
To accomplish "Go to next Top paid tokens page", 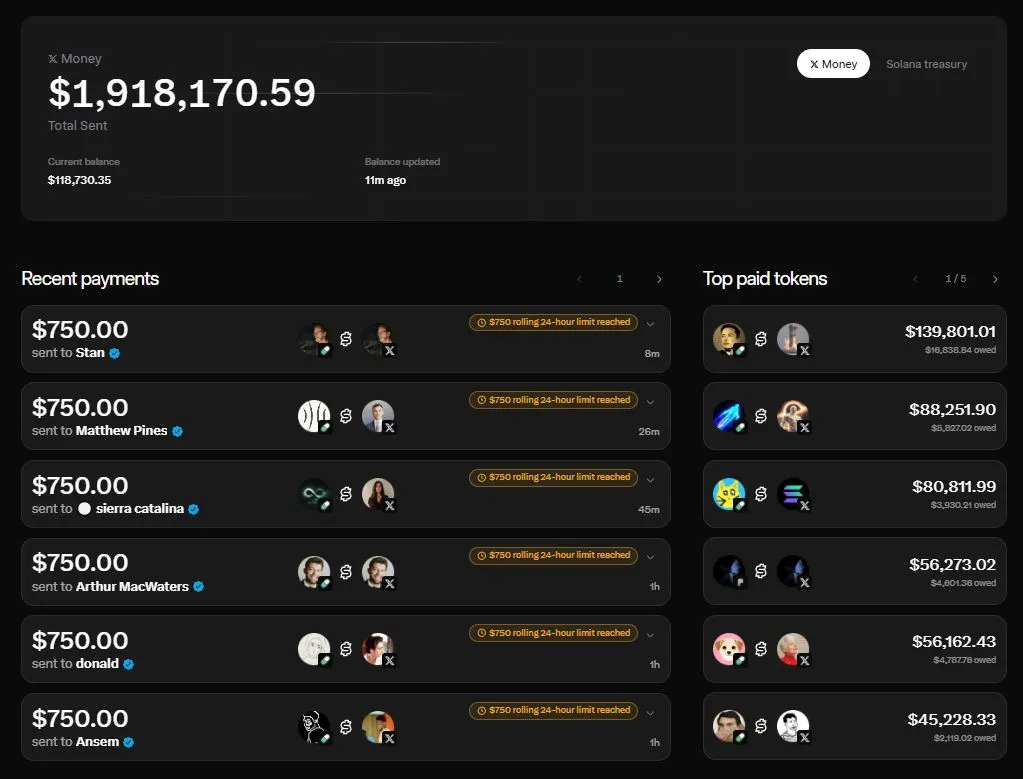I will (x=995, y=279).
